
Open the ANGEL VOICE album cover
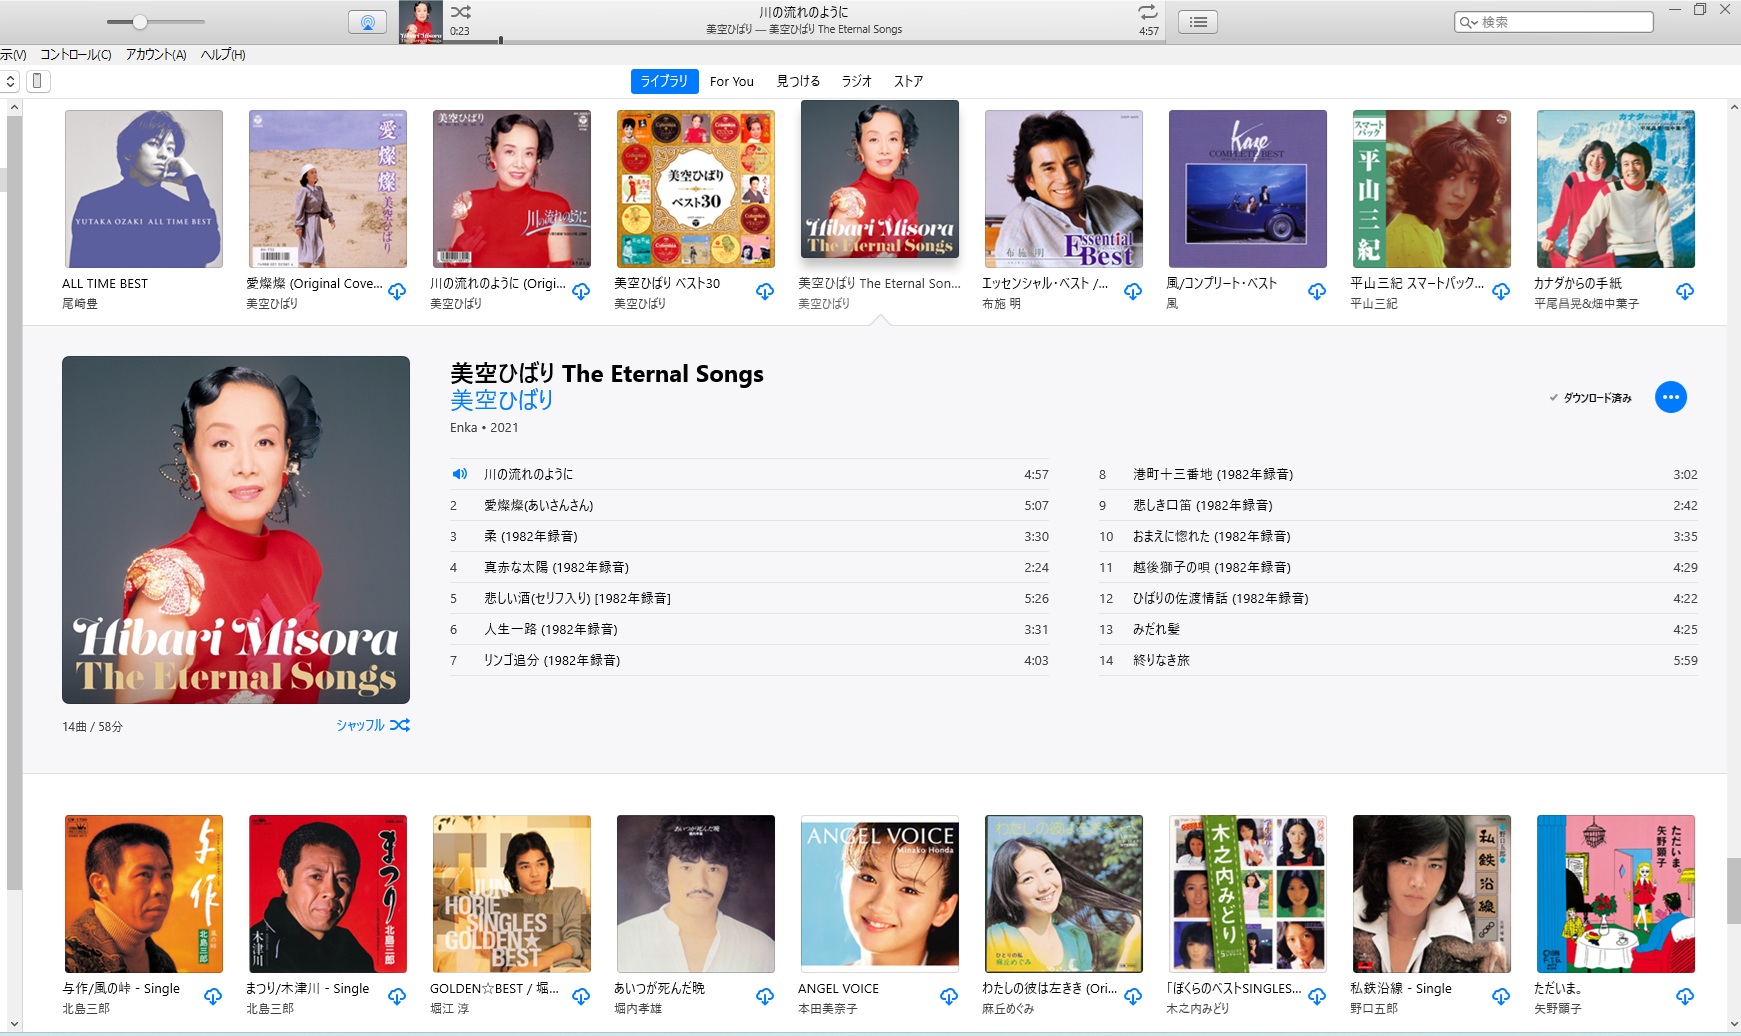pos(880,894)
